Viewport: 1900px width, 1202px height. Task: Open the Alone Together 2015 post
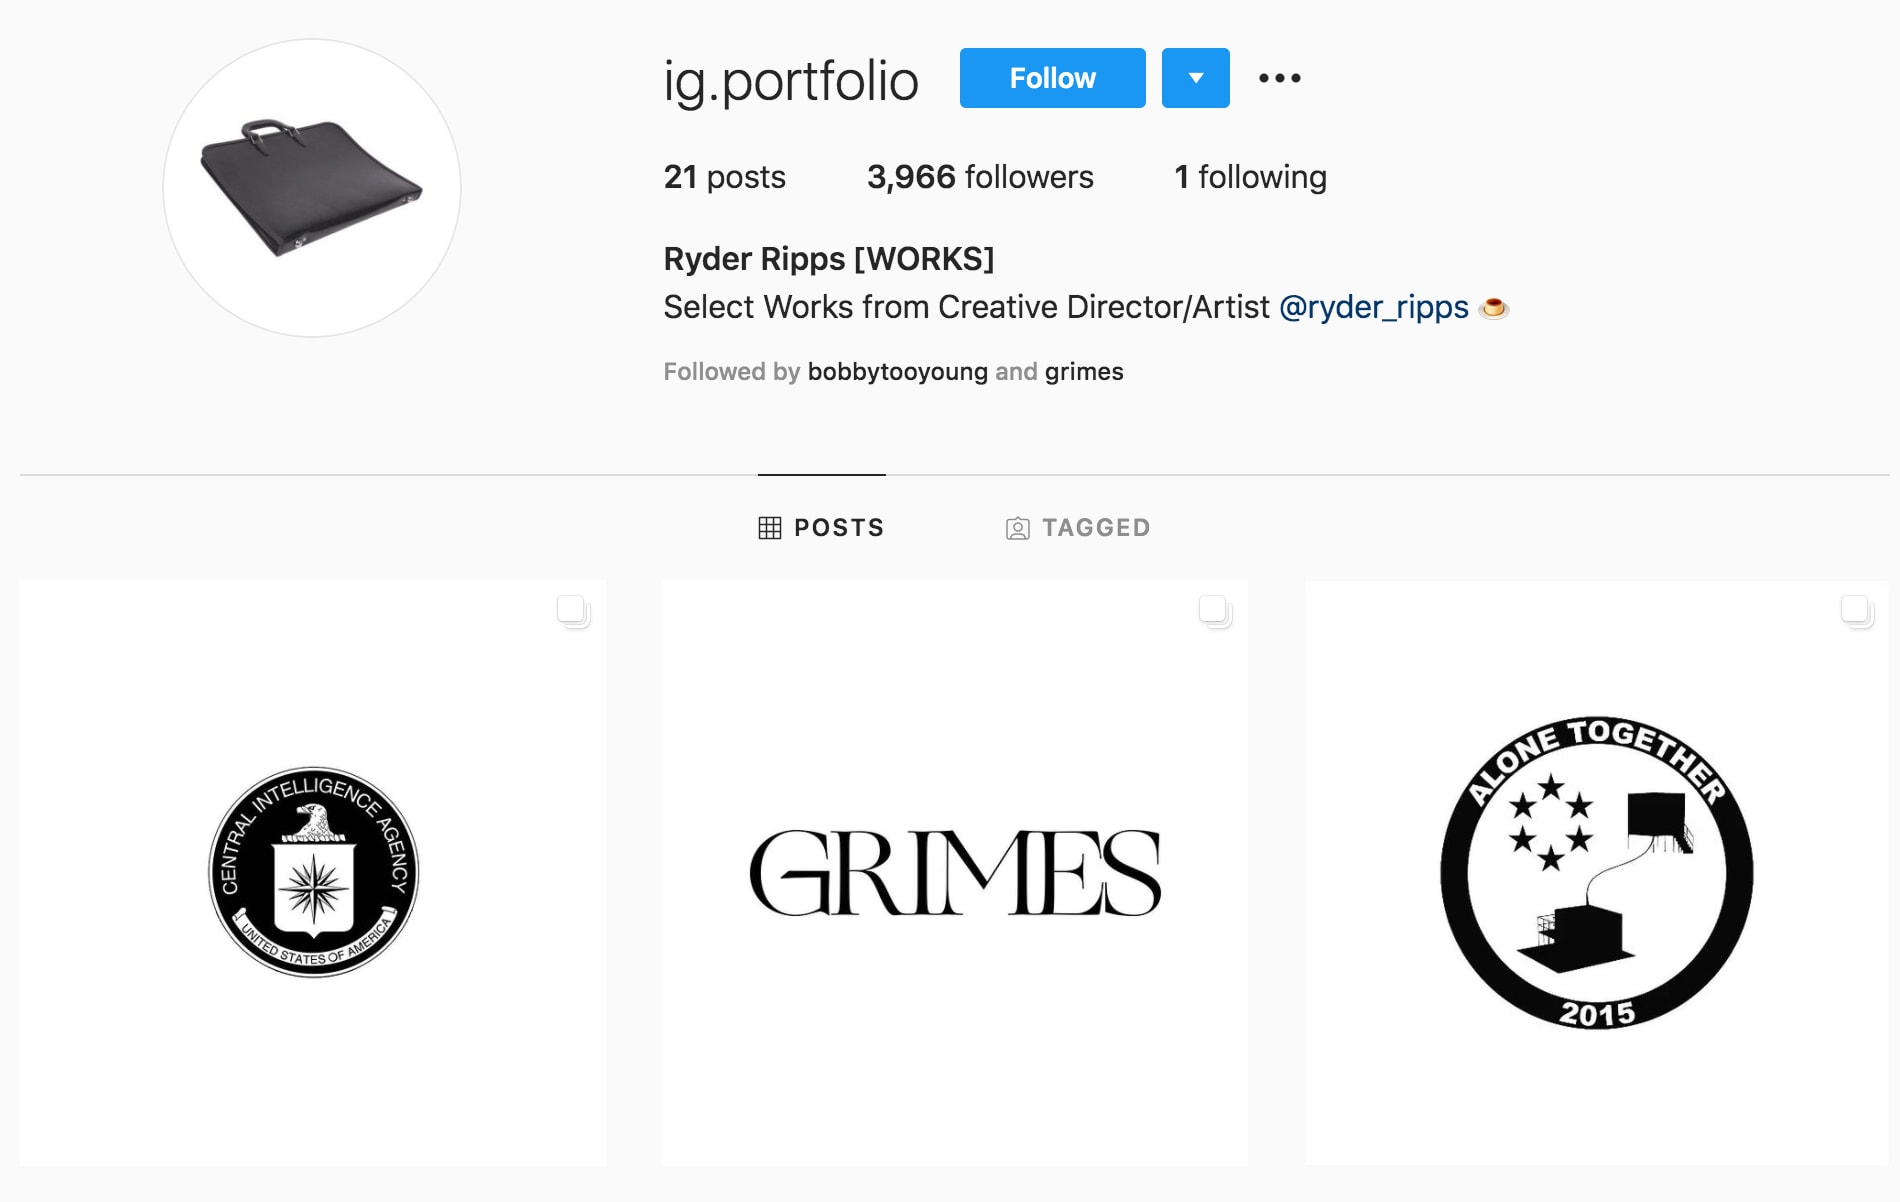click(1597, 873)
